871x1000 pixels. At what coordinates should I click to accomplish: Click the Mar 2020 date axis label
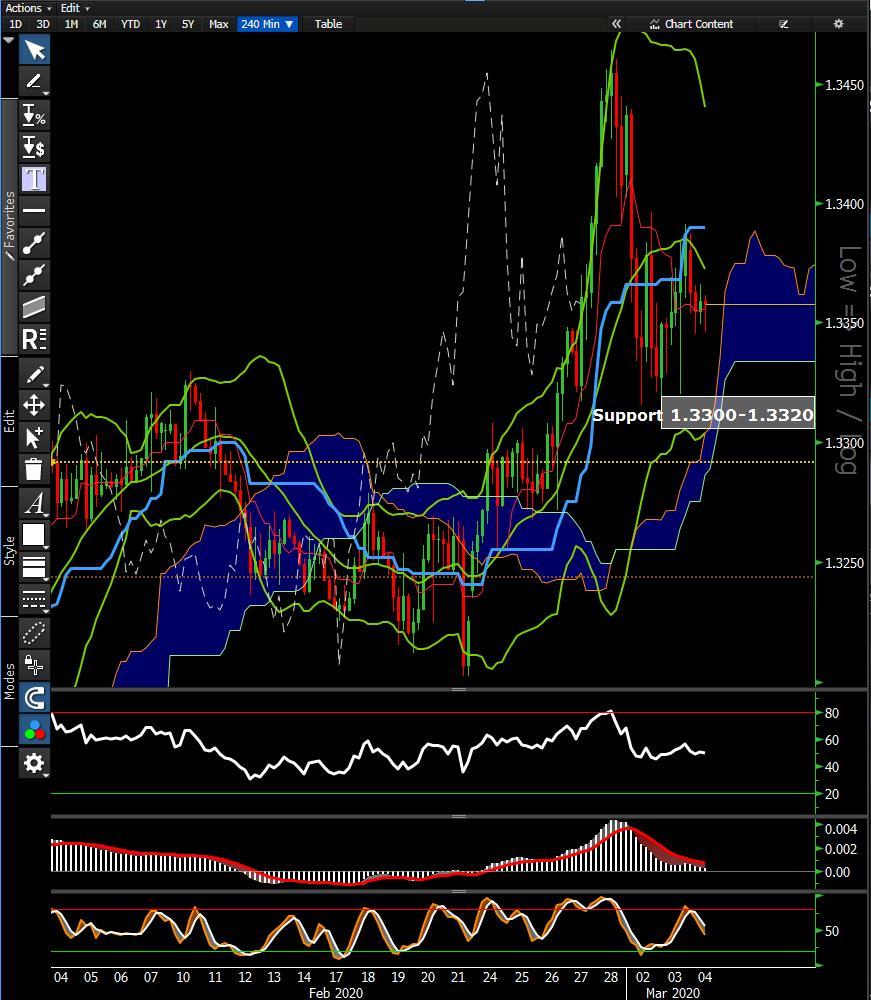pyautogui.click(x=673, y=993)
